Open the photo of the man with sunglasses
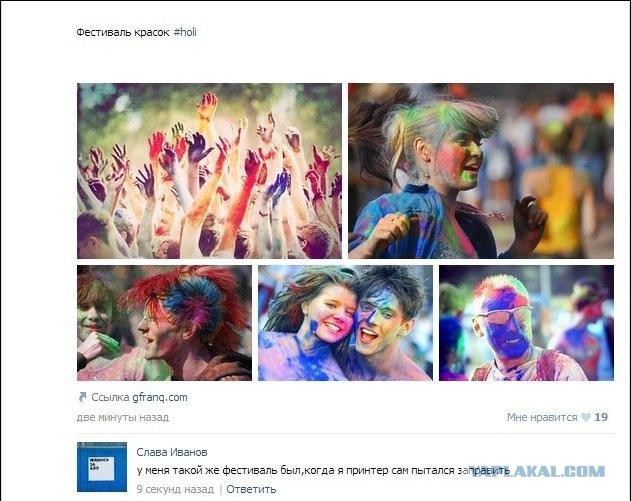 click(x=526, y=323)
